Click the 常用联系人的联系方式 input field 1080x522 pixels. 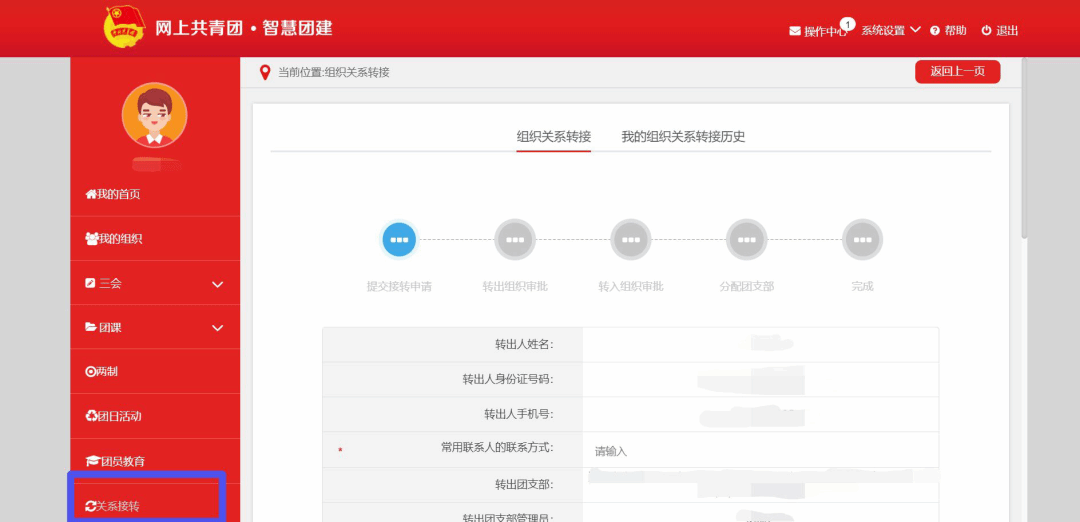click(x=760, y=451)
